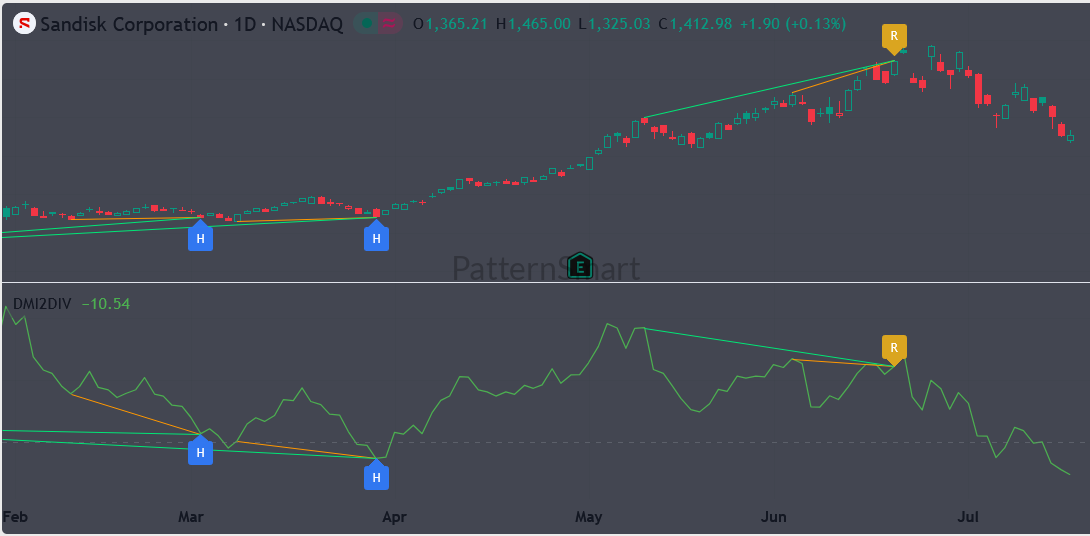Select the late-March H marker on price chart

(x=376, y=236)
